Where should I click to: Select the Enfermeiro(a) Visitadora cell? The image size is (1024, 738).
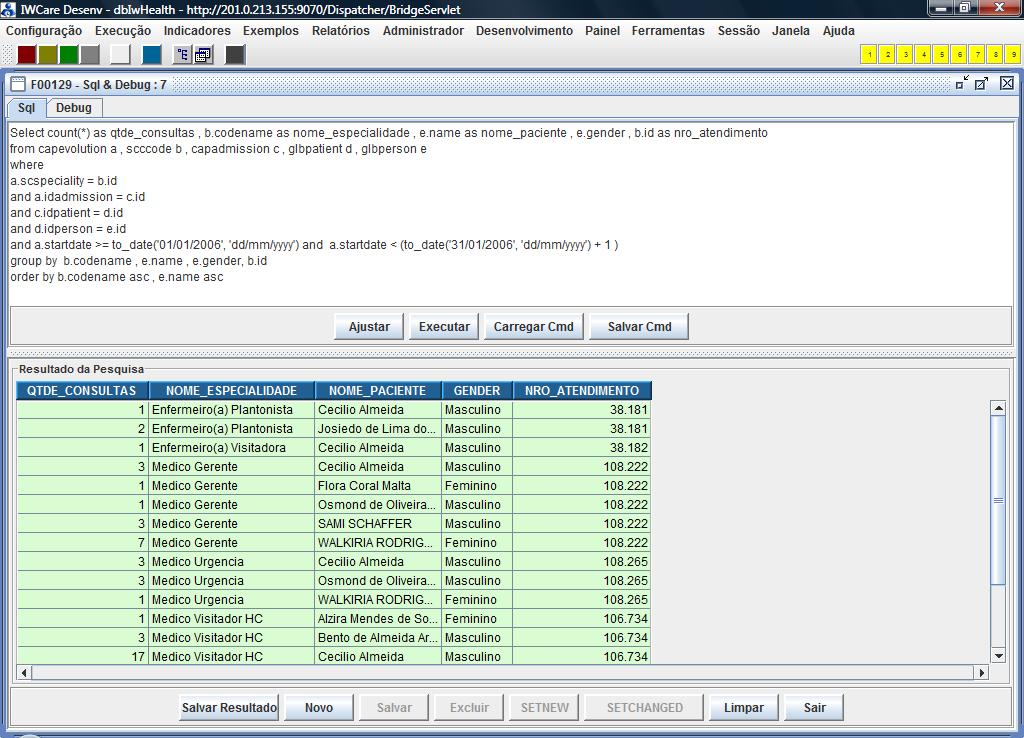click(x=232, y=448)
